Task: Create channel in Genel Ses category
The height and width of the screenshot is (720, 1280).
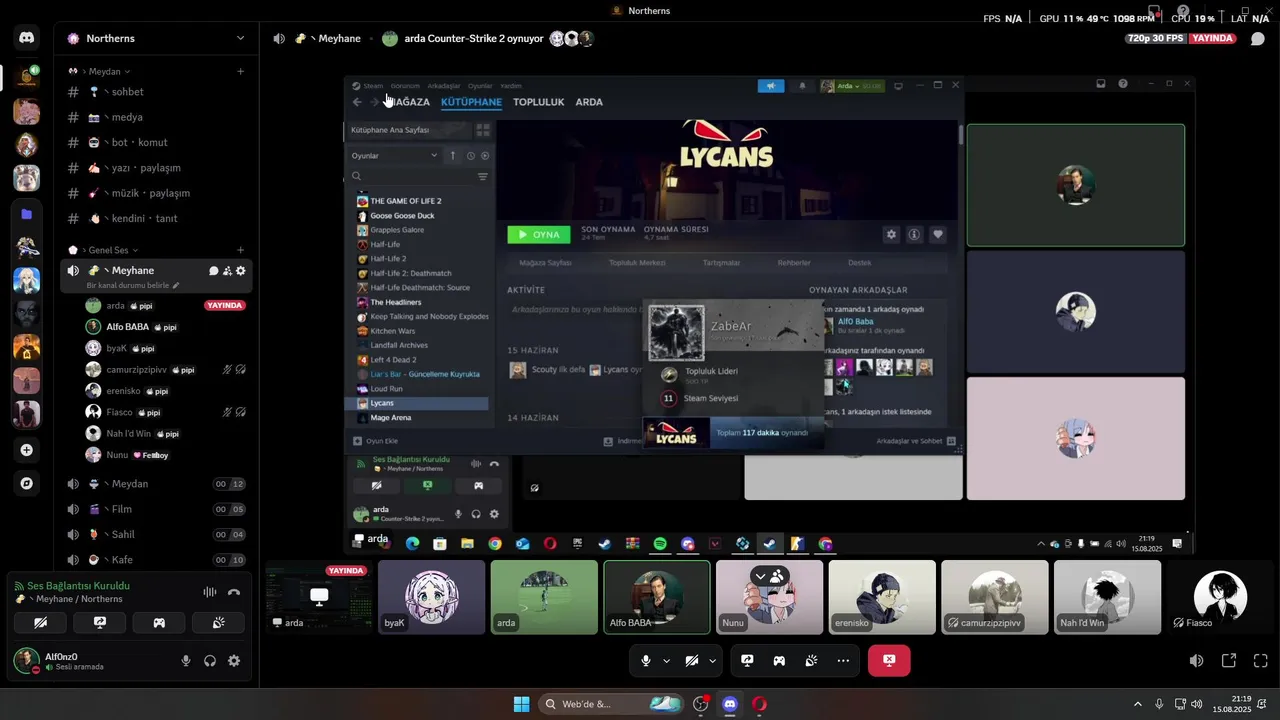Action: (240, 250)
